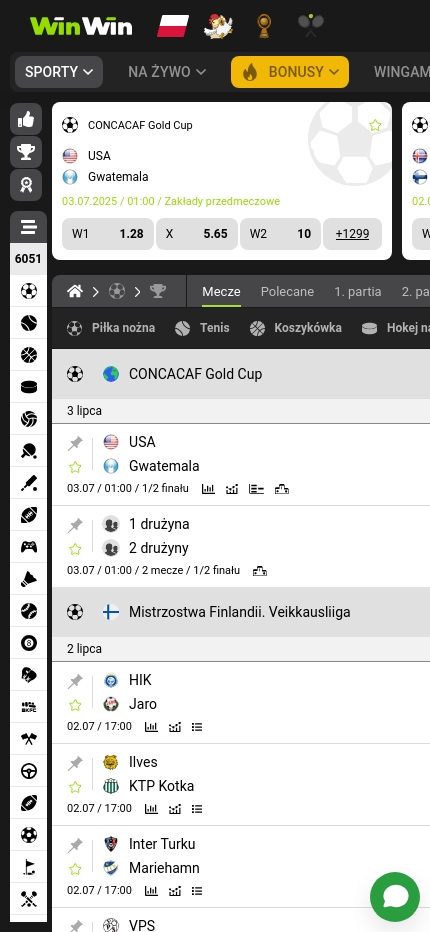Image resolution: width=430 pixels, height=932 pixels.
Task: Switch to the Polecane tab
Action: click(287, 291)
